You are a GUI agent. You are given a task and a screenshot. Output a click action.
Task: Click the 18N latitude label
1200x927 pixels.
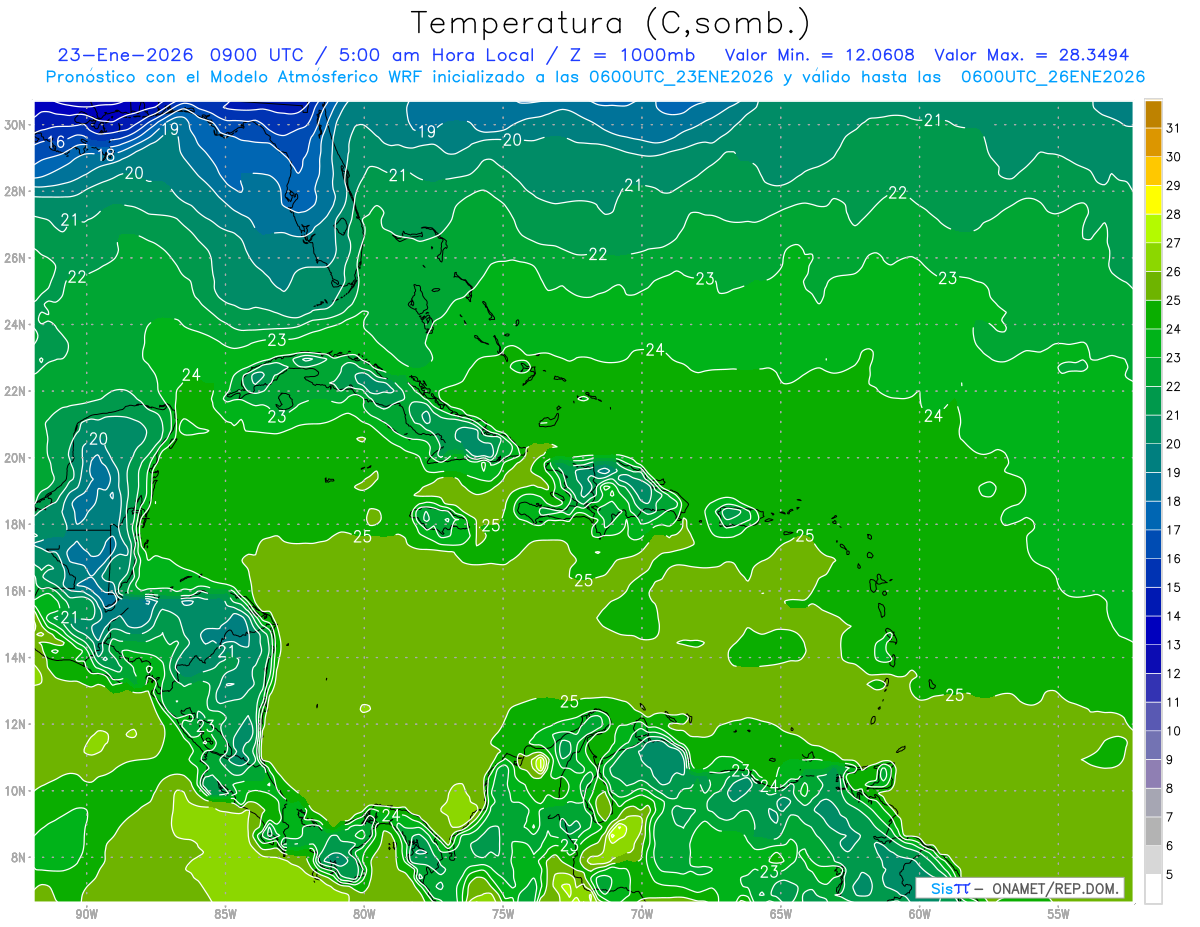17,524
